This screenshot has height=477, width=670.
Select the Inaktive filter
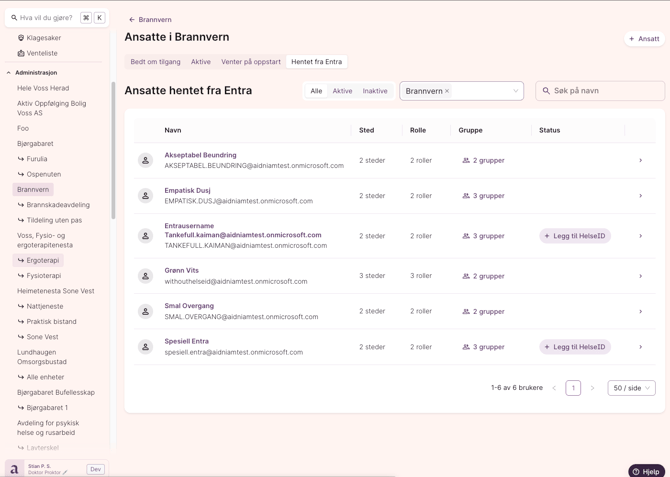click(x=375, y=91)
